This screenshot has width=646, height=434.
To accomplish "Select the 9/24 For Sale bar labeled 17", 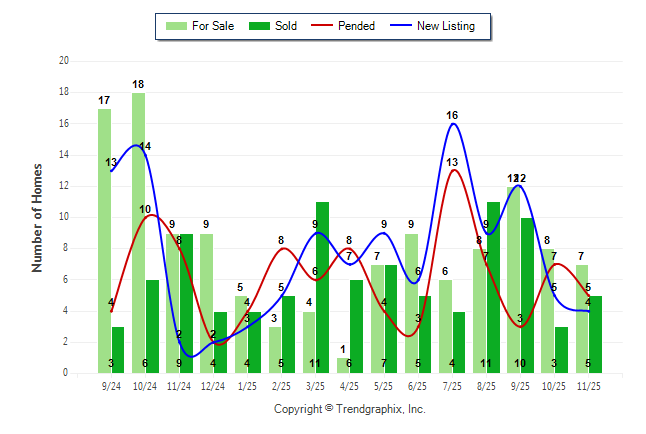I will point(105,240).
